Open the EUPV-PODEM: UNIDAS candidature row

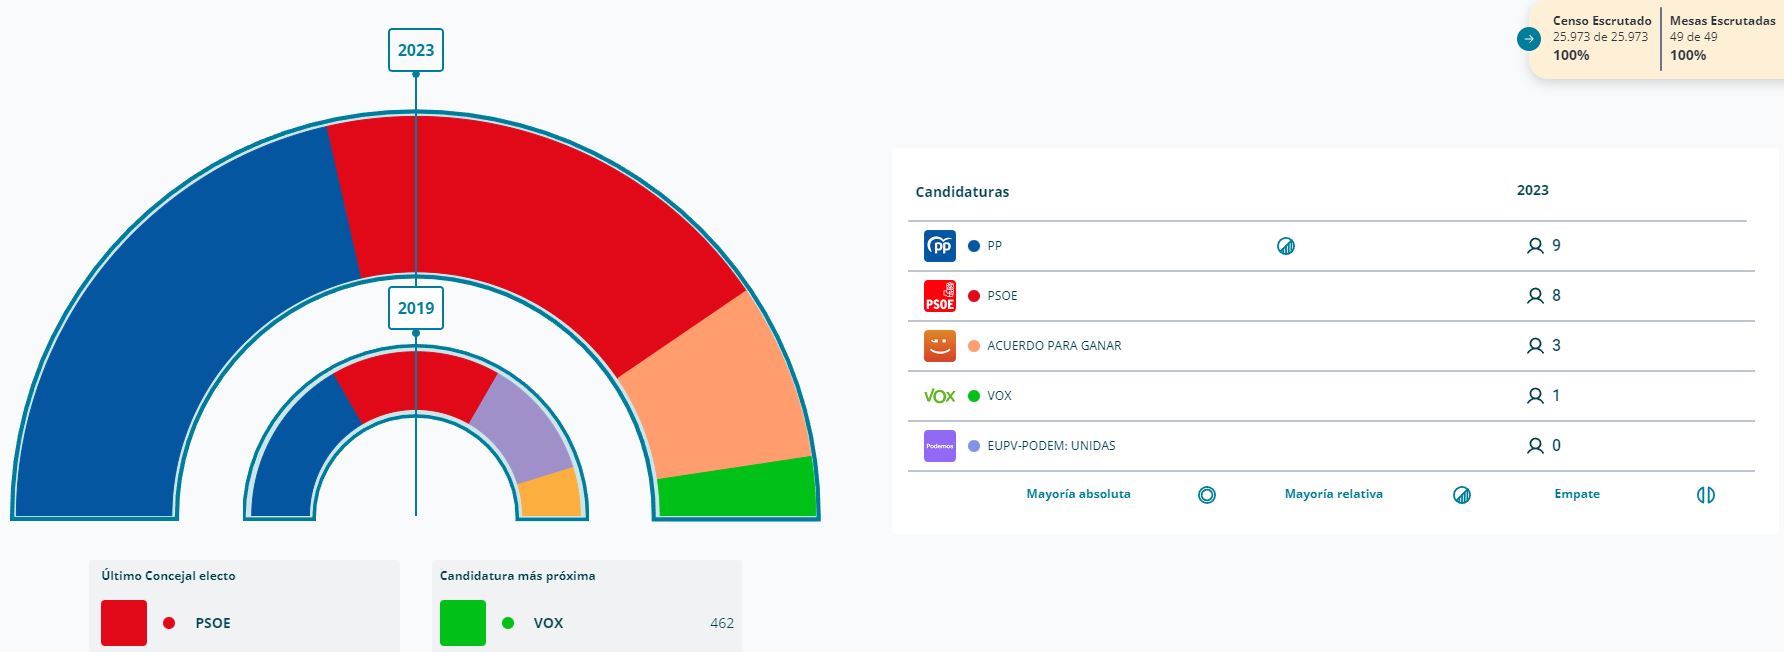pos(1051,446)
